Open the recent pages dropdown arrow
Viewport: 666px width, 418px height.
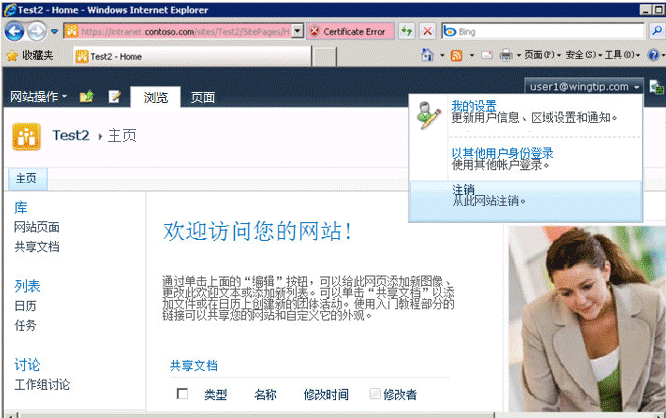[x=54, y=31]
